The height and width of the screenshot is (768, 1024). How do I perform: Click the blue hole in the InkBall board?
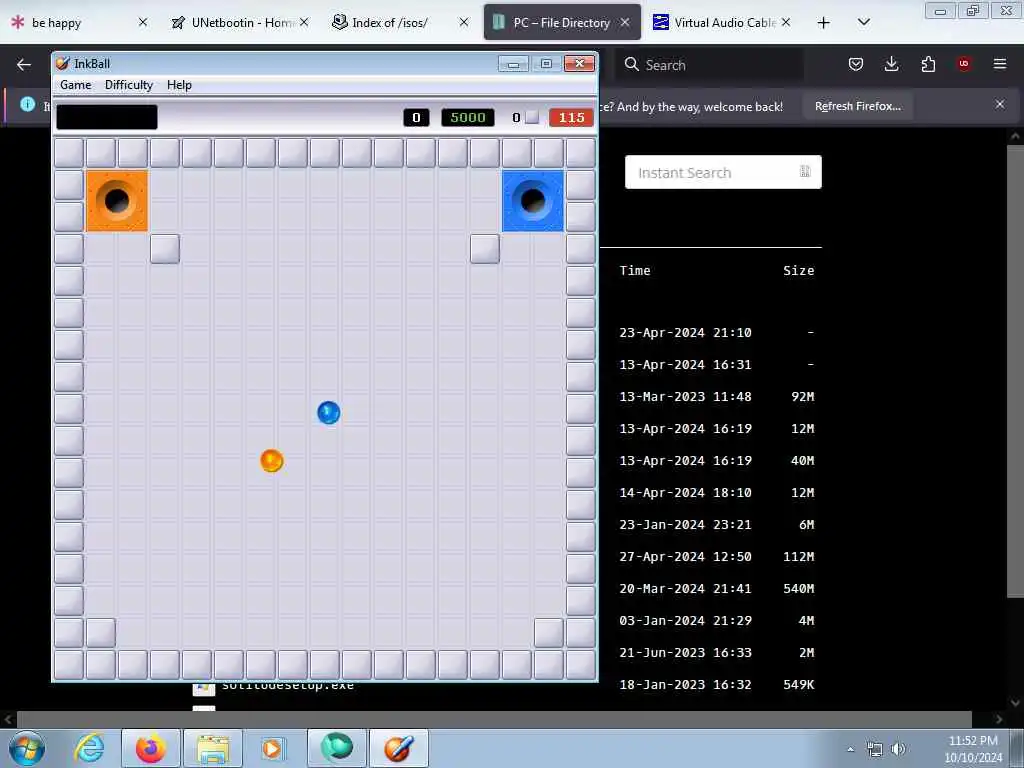pos(532,200)
